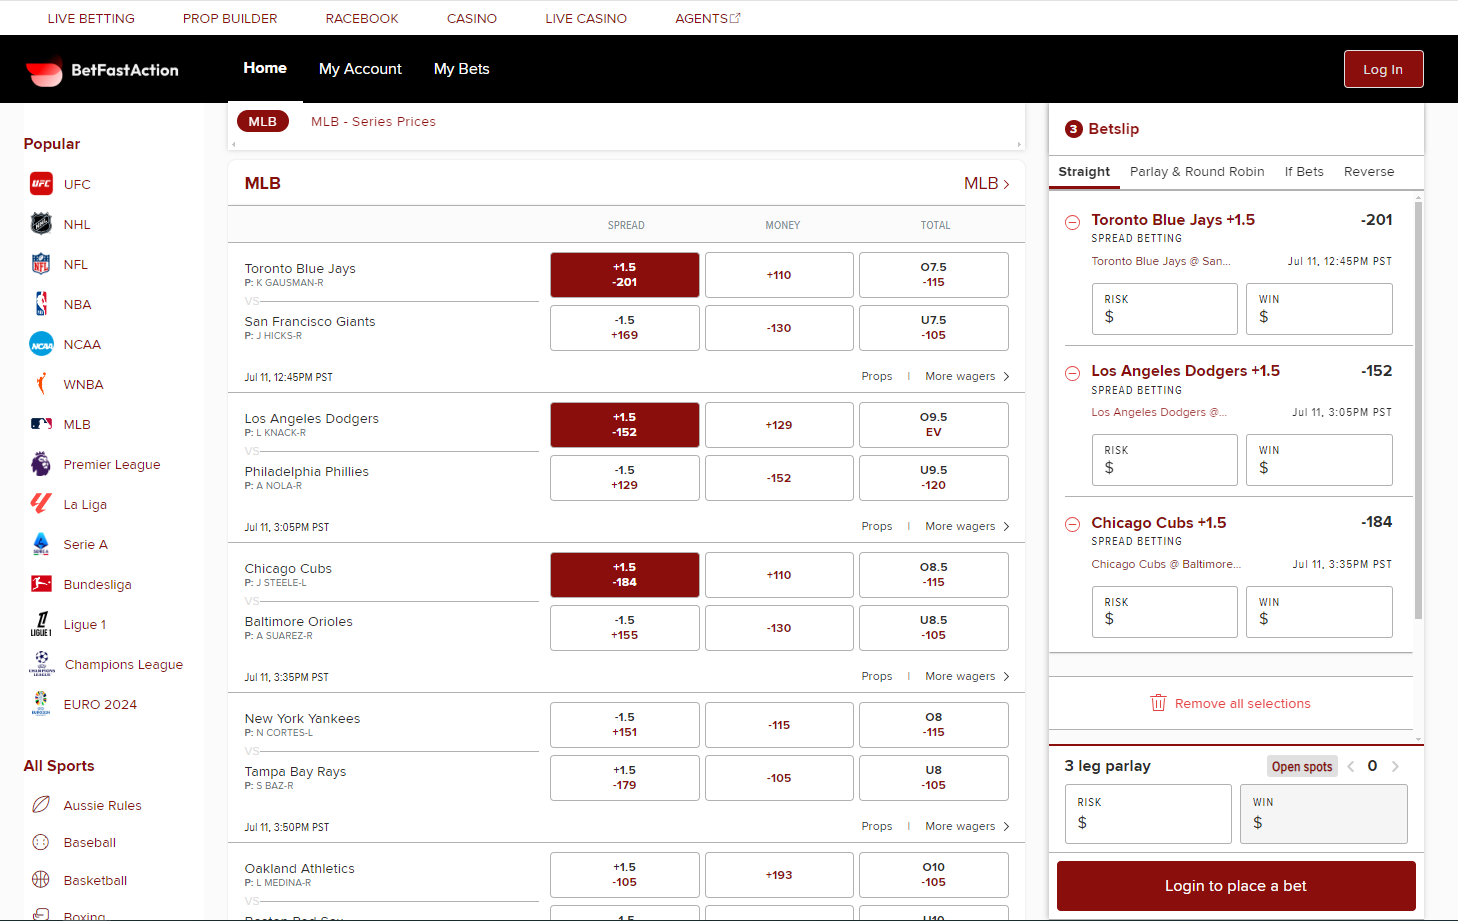The image size is (1458, 921).
Task: Open the LIVE BETTING link
Action: click(91, 18)
